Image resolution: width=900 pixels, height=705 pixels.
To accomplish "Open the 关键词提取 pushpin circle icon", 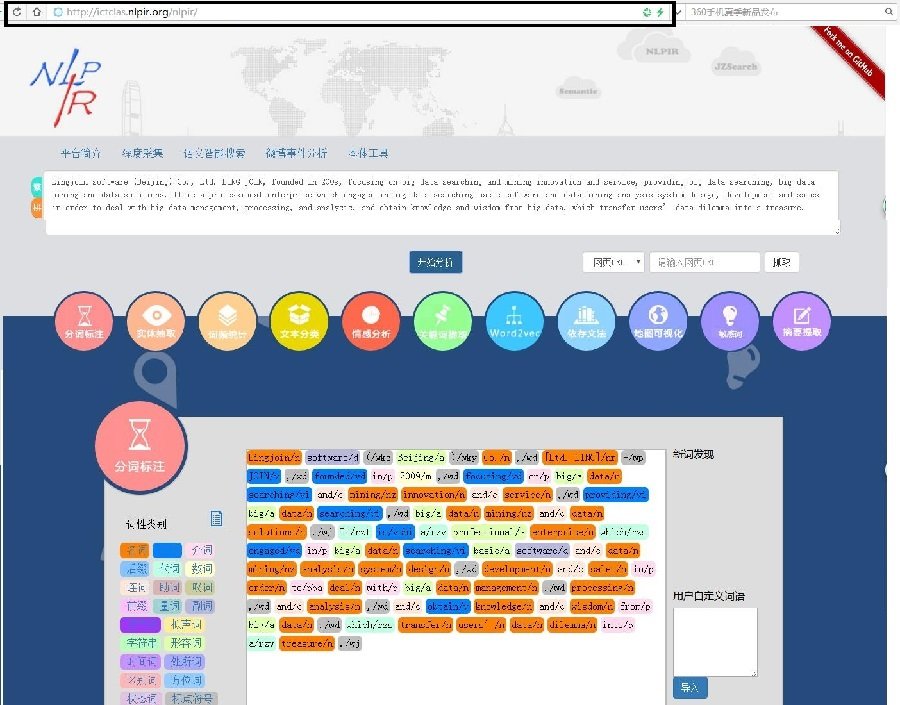I will [443, 321].
